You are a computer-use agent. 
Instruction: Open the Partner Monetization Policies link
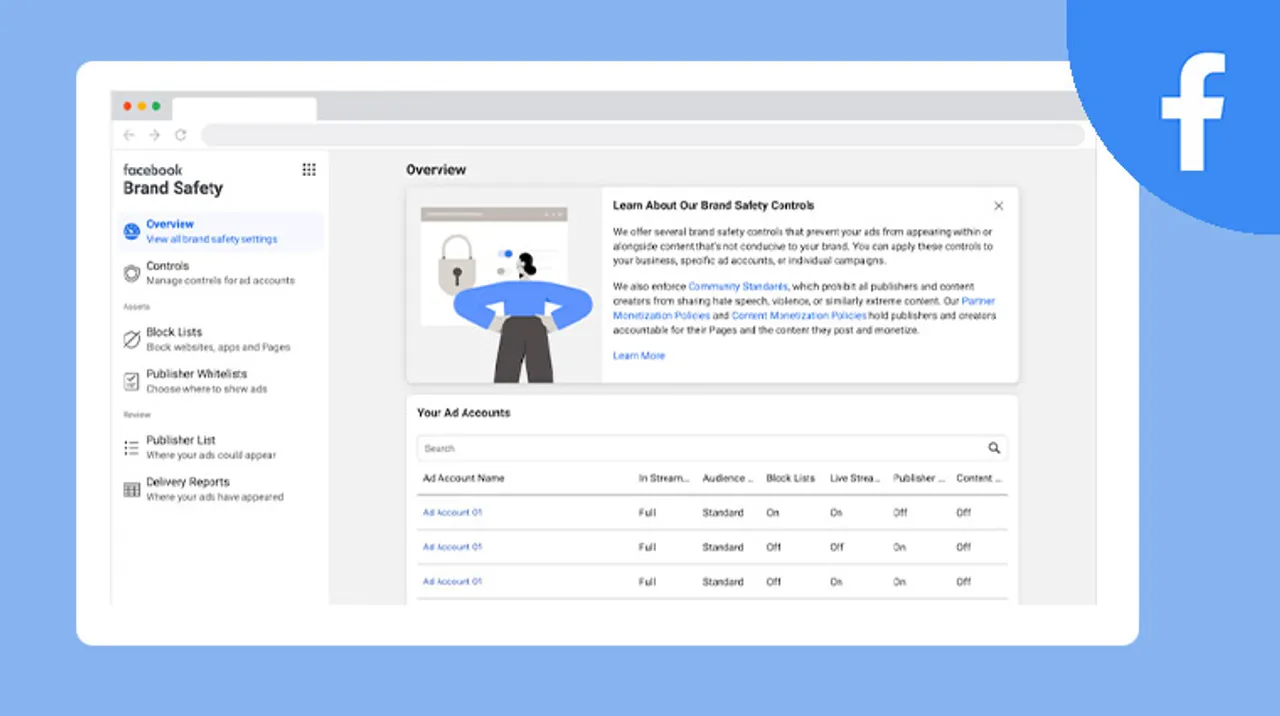click(x=805, y=308)
